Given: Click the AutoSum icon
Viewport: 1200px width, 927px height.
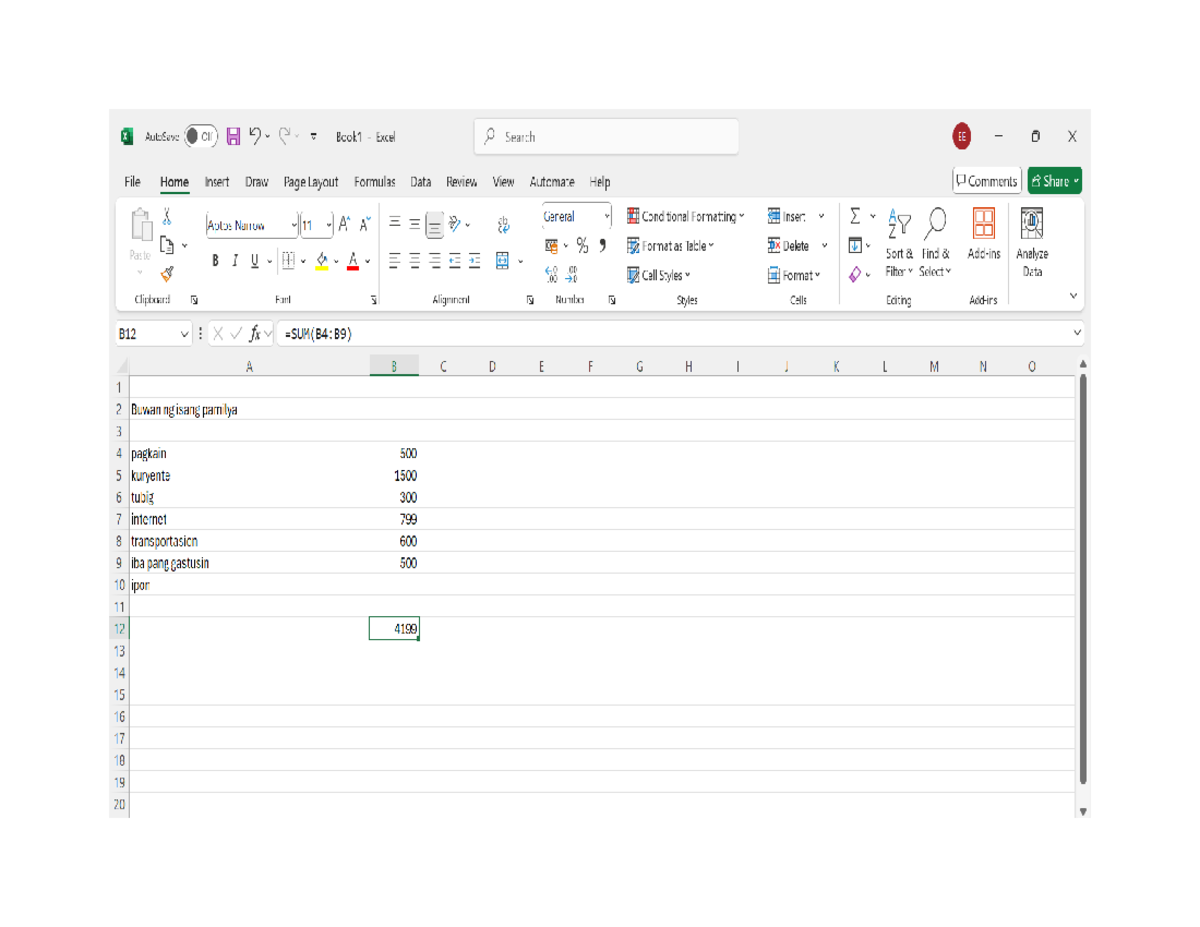Looking at the screenshot, I should tap(853, 214).
